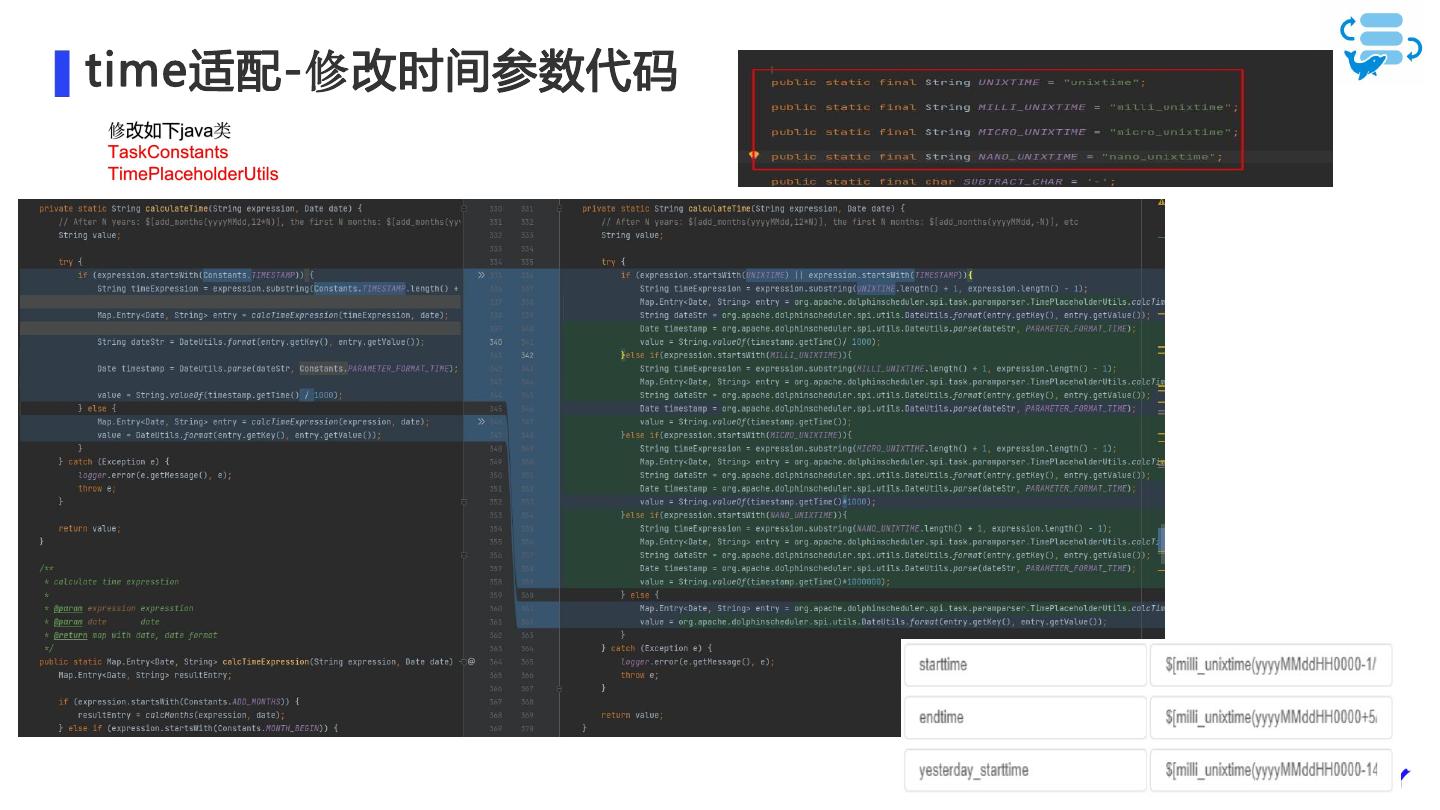Click the 'Map.Entry<Date, String> resultEntry;' line
The height and width of the screenshot is (810, 1440).
[145, 675]
